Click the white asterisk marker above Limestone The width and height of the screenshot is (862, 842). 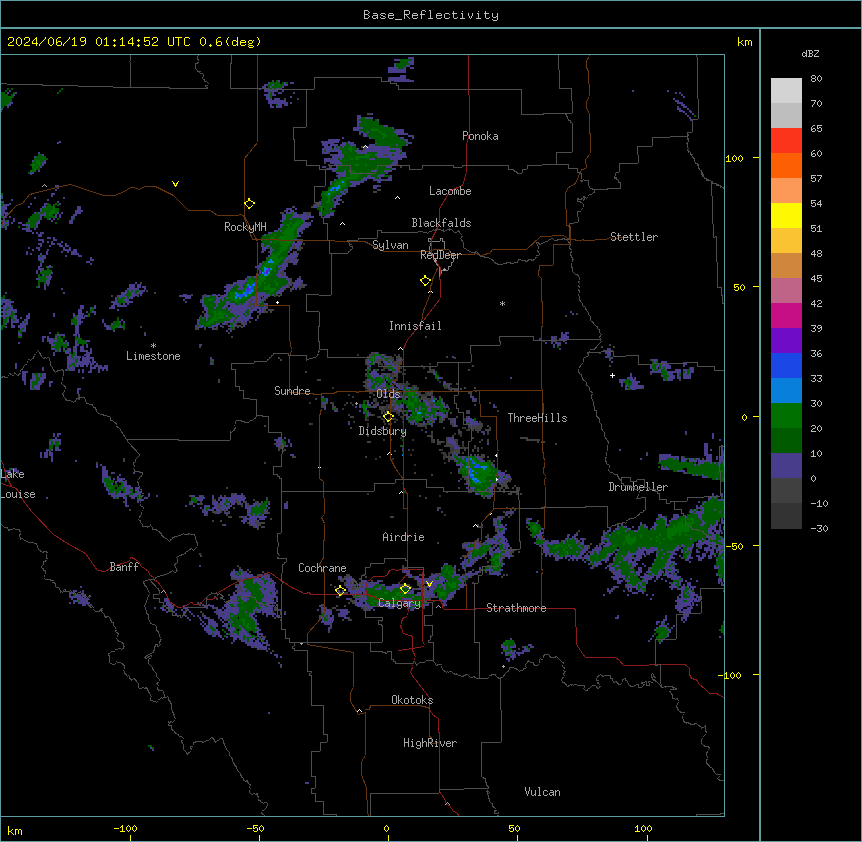pos(153,346)
